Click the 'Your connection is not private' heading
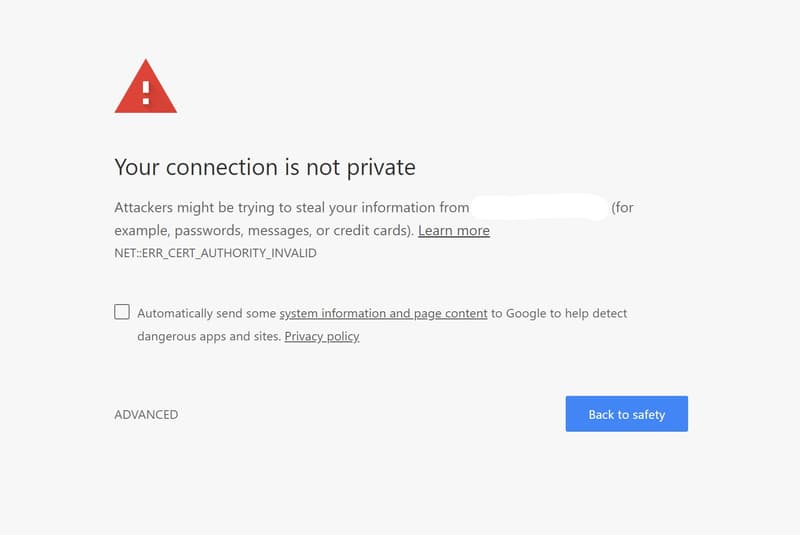This screenshot has width=800, height=535. tap(265, 167)
